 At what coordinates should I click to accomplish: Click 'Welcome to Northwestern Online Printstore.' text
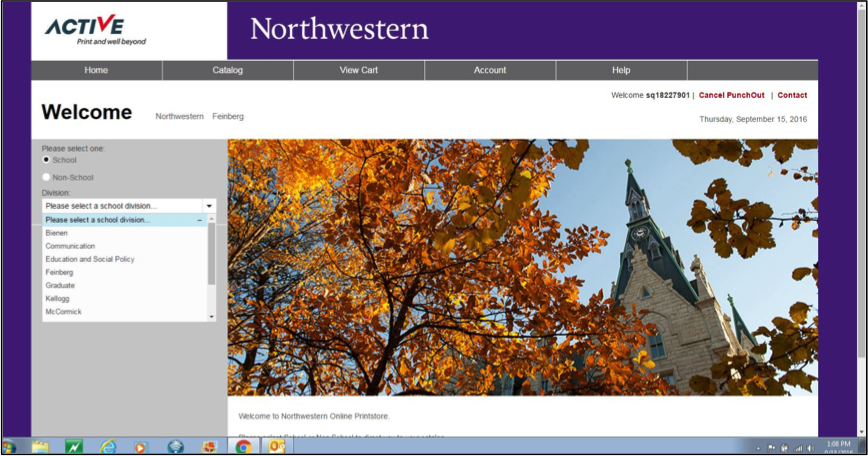pos(314,416)
